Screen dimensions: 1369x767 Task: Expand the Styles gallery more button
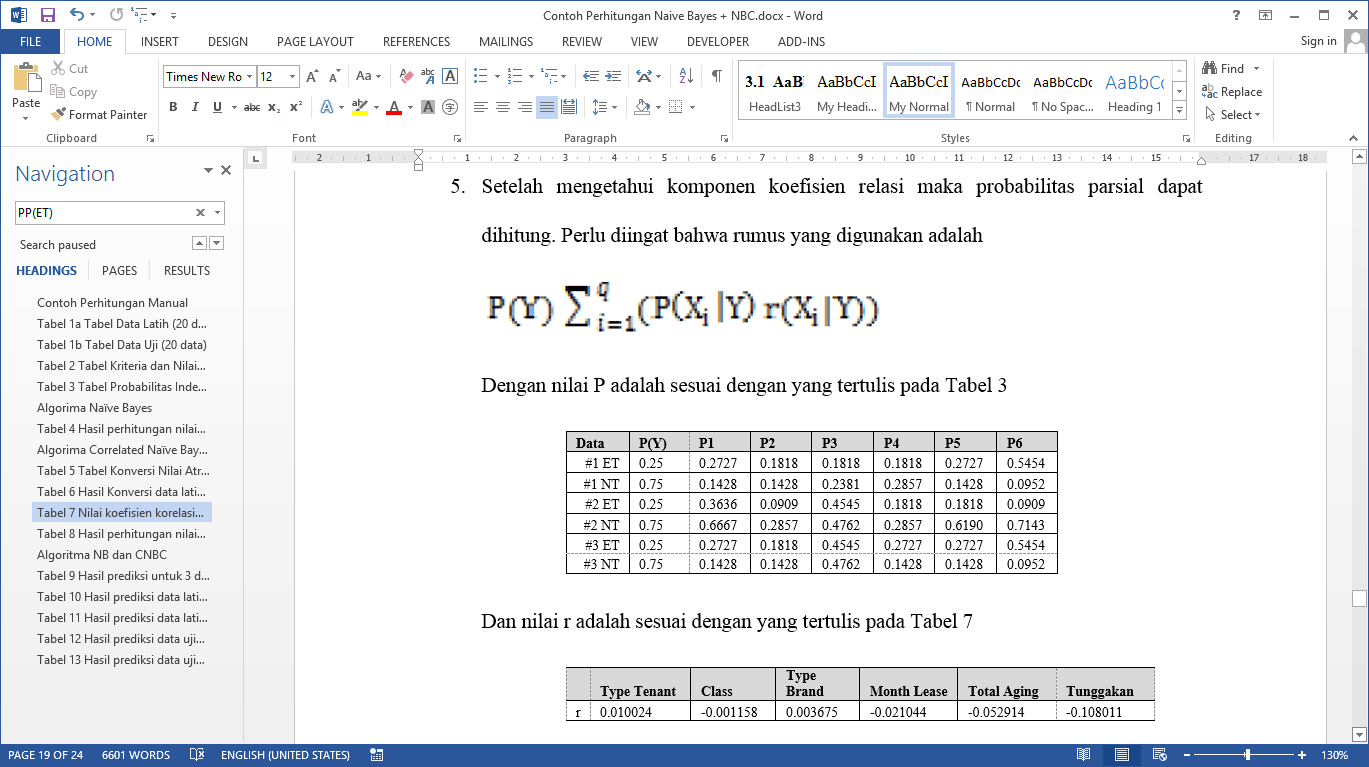(1179, 110)
